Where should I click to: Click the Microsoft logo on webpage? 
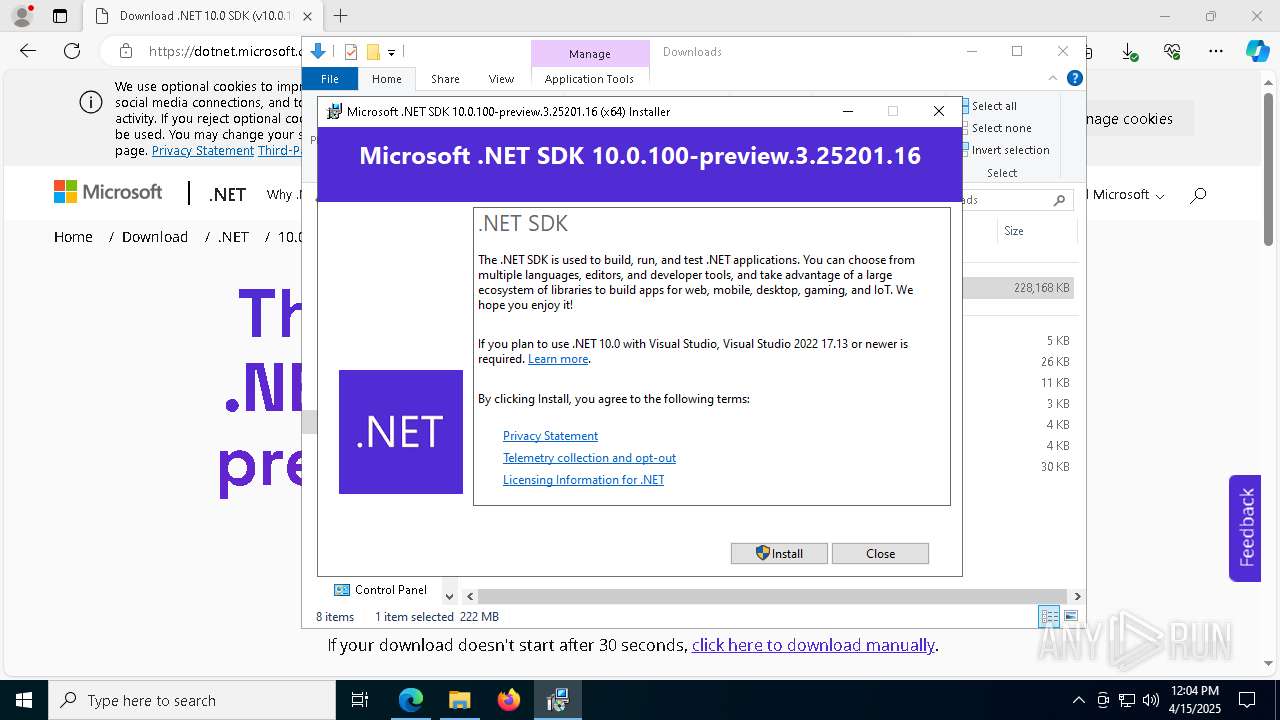[108, 192]
